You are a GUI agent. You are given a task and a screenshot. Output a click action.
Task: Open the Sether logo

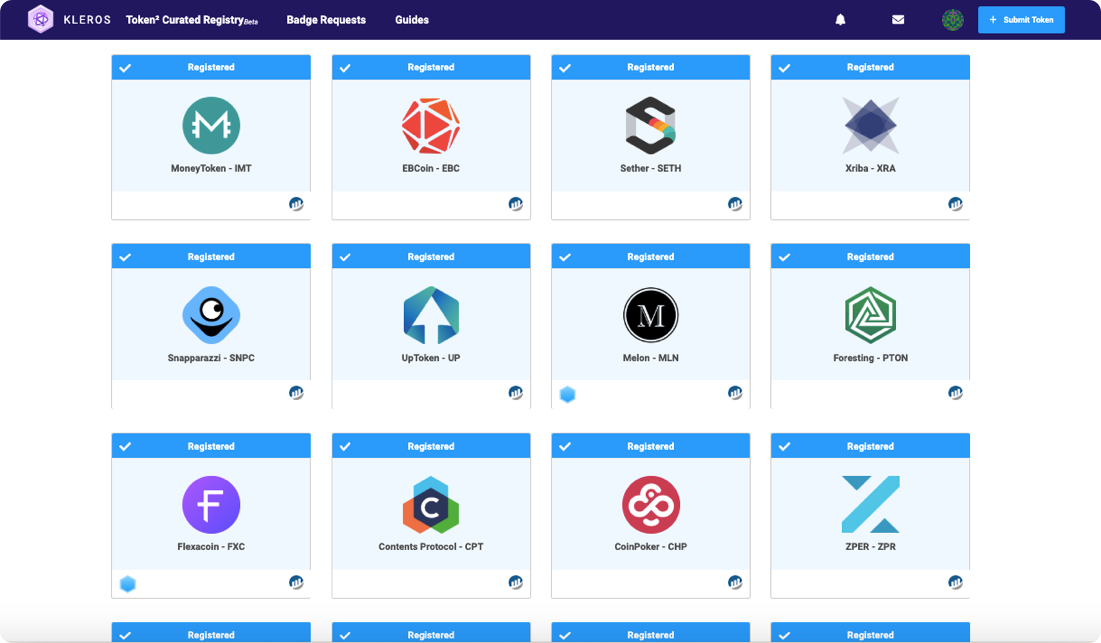651,126
